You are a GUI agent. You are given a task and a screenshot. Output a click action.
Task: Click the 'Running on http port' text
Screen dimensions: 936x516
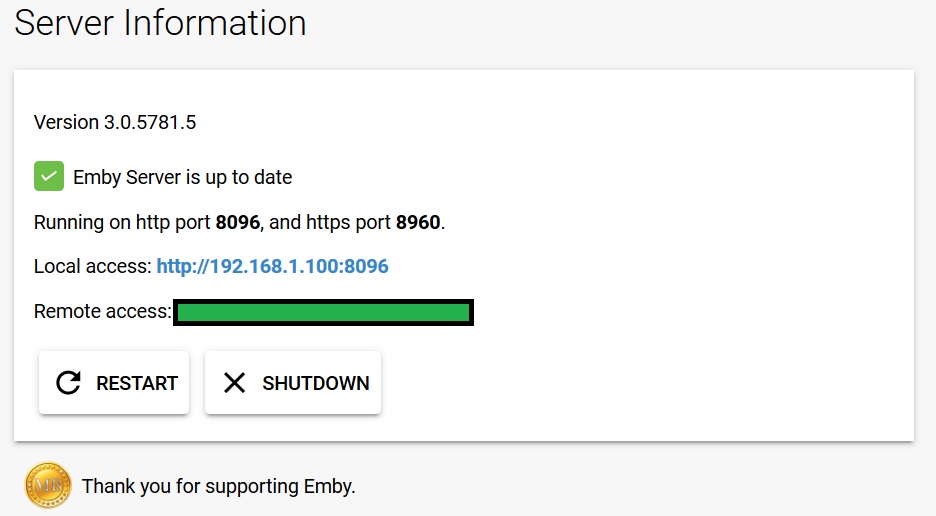(123, 223)
